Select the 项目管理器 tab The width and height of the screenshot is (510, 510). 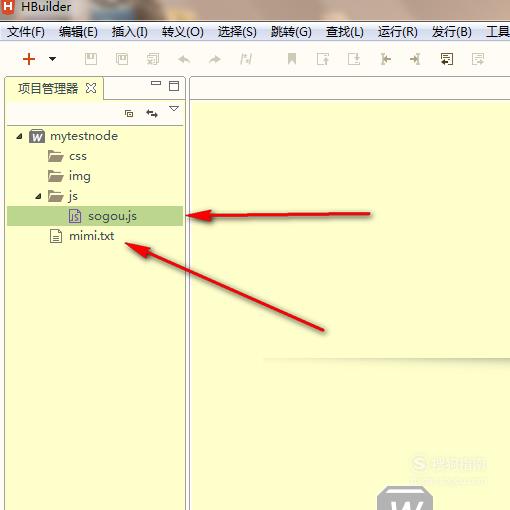[48, 88]
